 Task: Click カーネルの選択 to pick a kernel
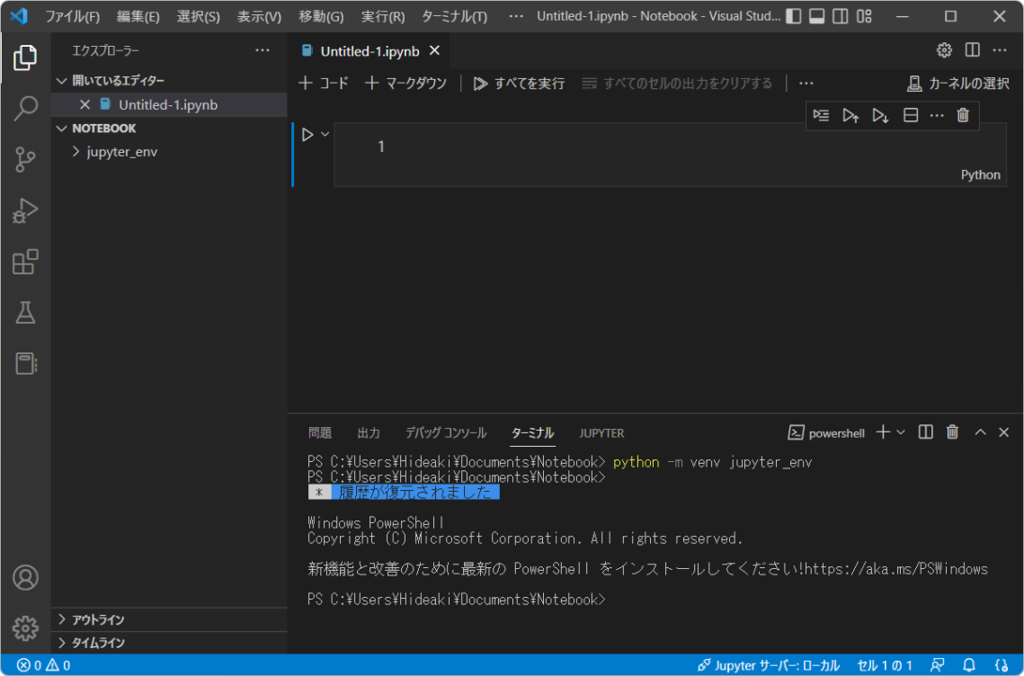click(960, 83)
